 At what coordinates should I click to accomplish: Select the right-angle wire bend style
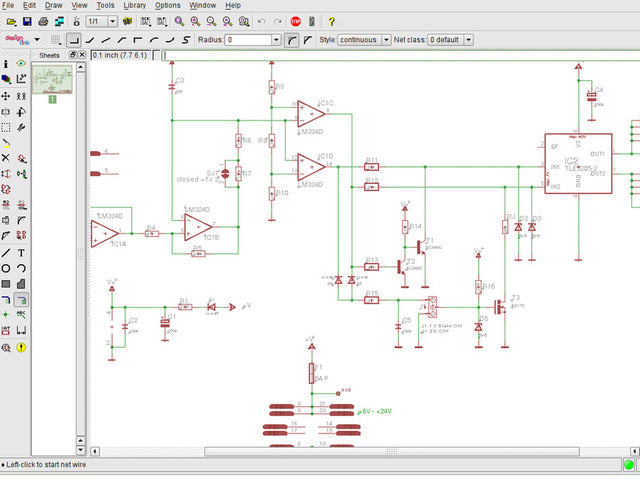(74, 40)
